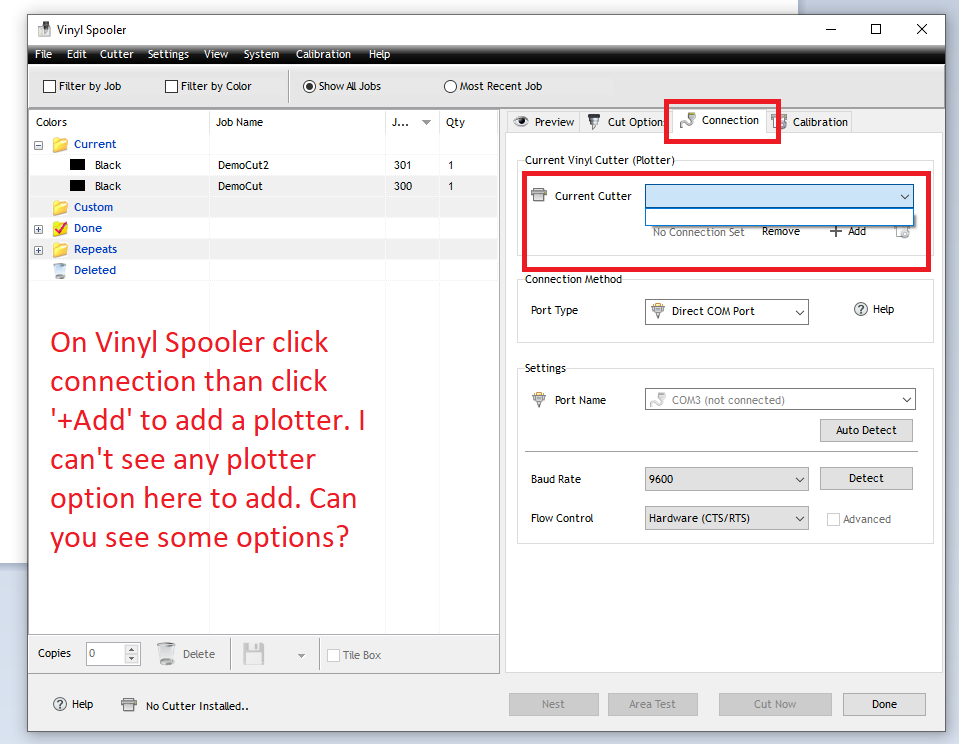Viewport: 959px width, 744px height.
Task: Enable the Advanced checkbox
Action: (833, 519)
